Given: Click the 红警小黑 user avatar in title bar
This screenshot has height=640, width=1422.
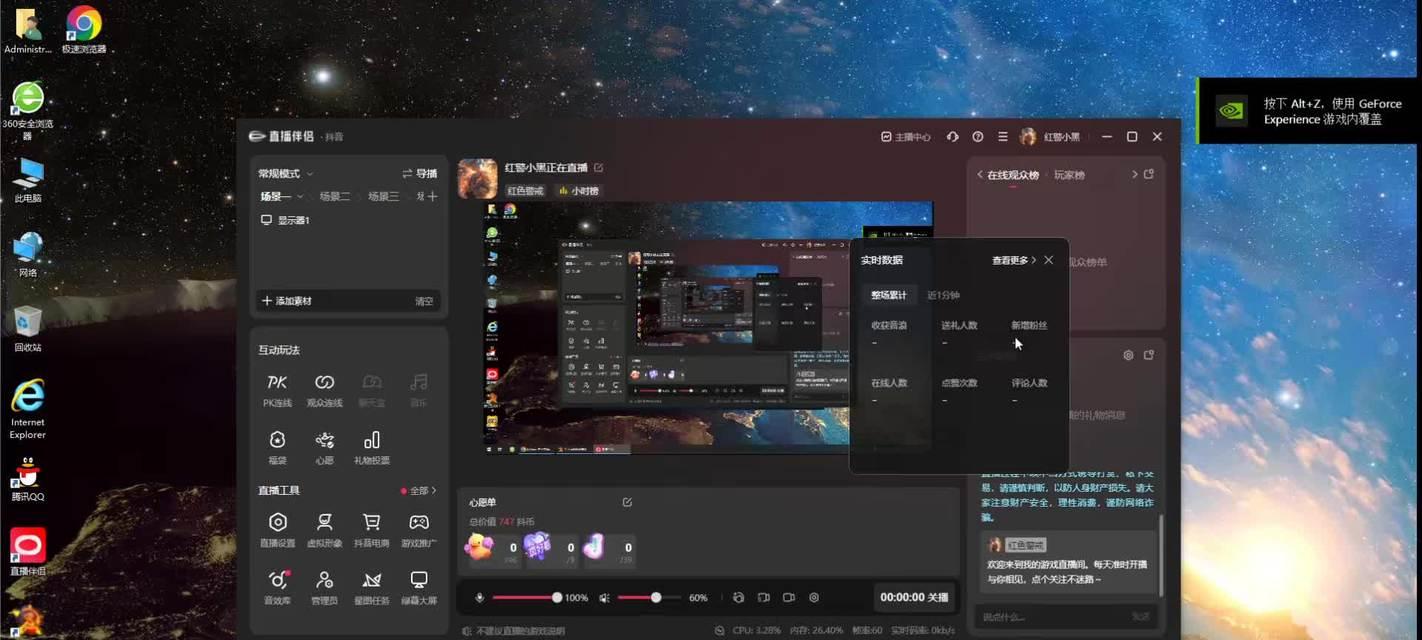Looking at the screenshot, I should (1027, 137).
